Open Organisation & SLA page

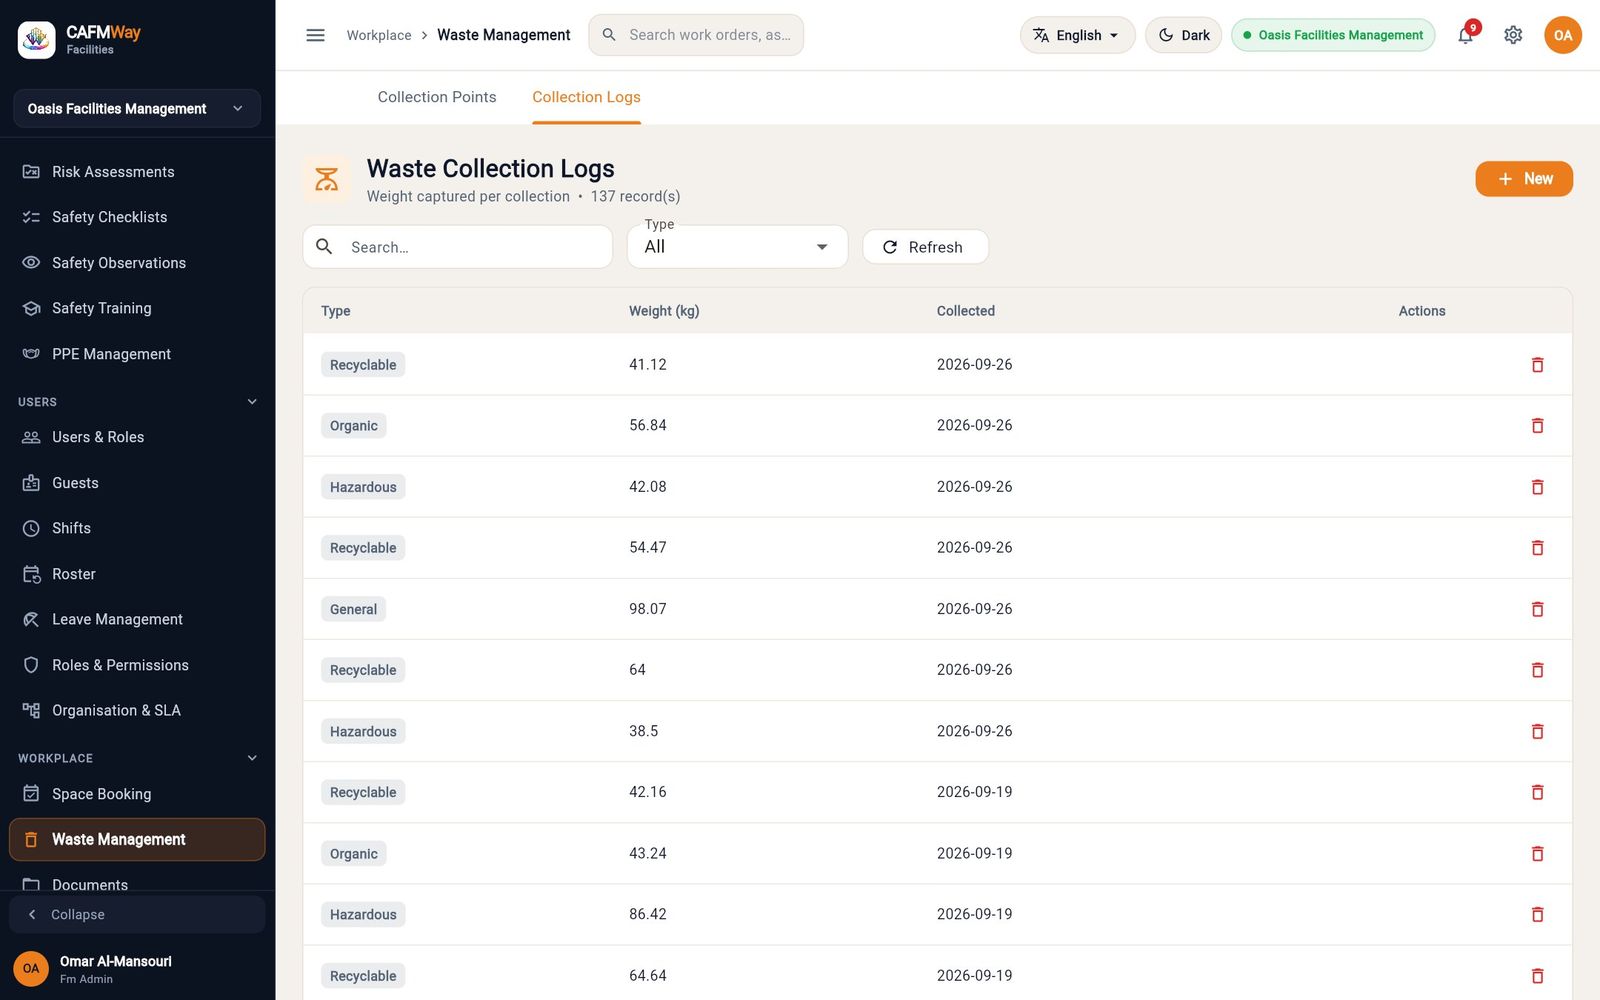pos(137,710)
